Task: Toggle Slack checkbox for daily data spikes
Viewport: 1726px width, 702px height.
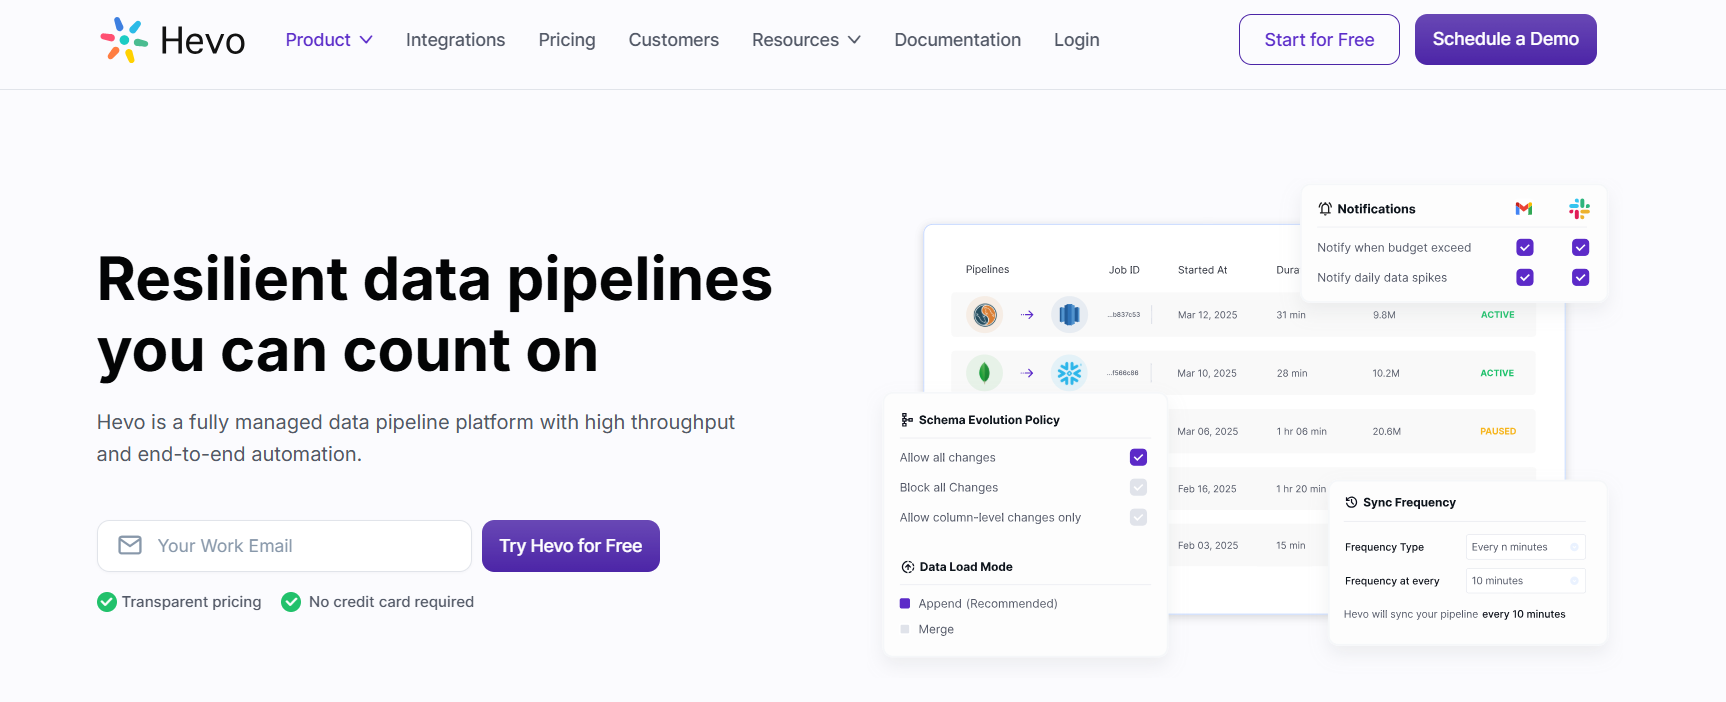Action: pos(1581,277)
